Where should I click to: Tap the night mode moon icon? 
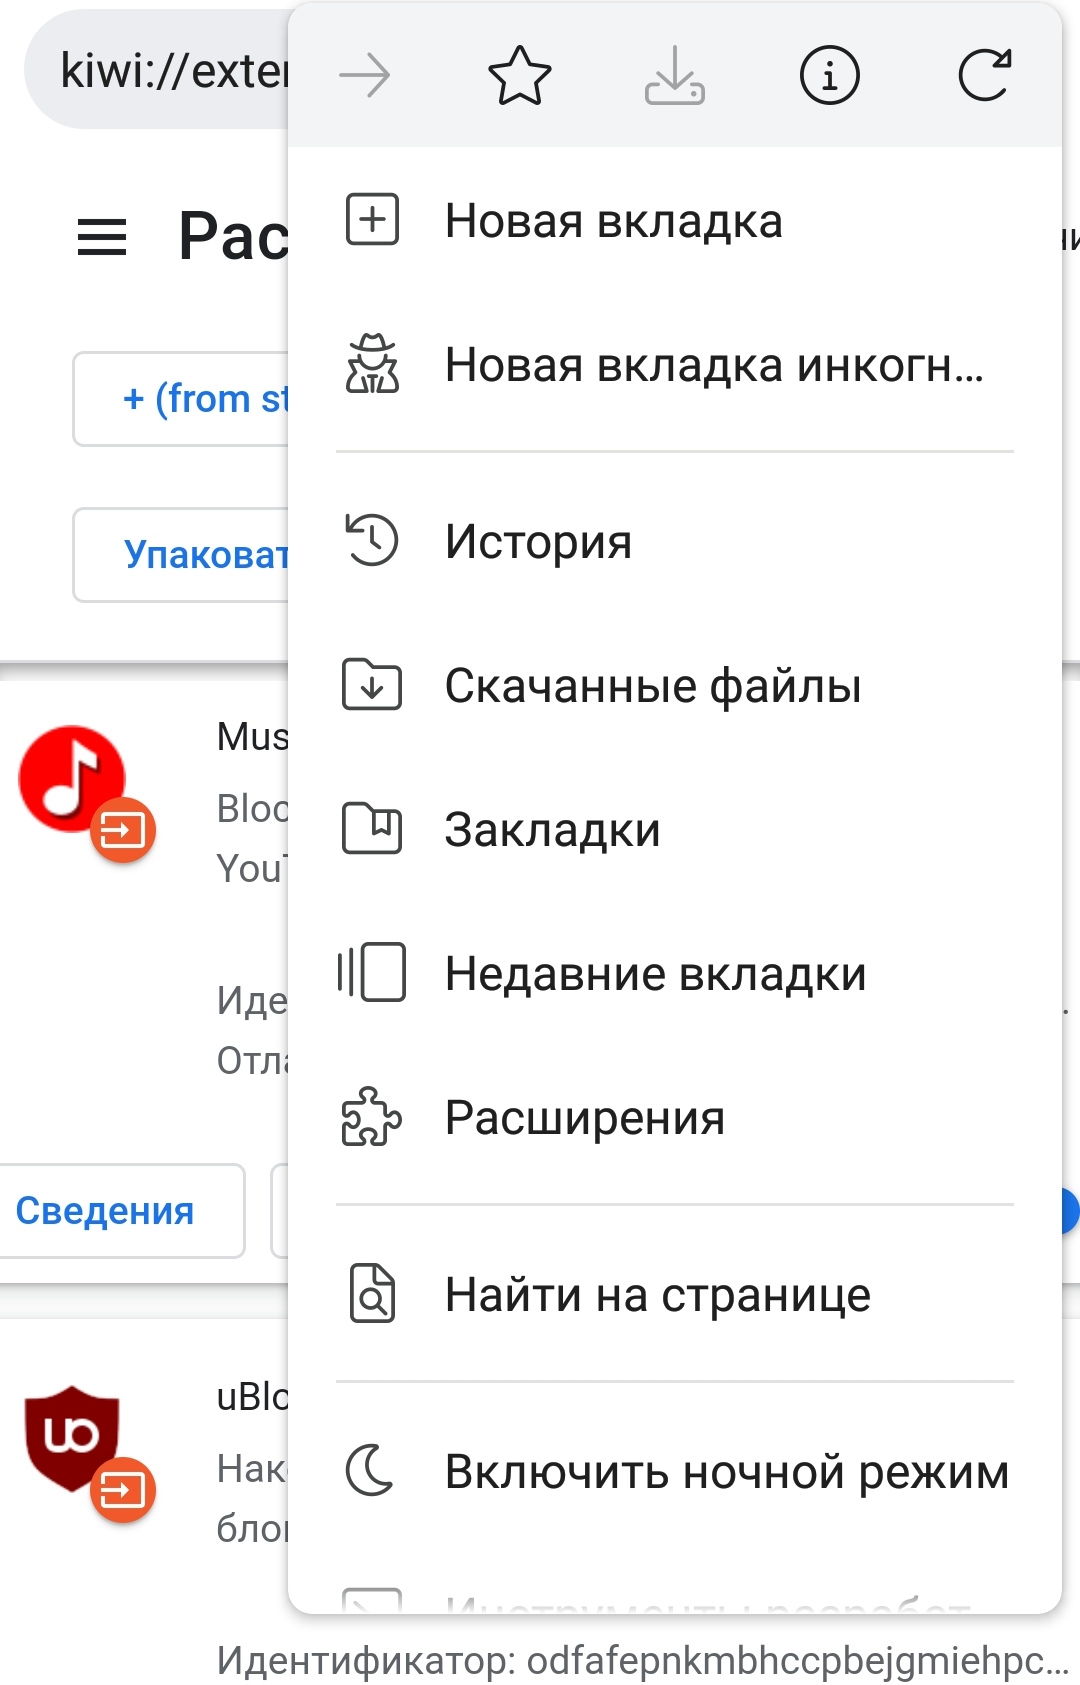[370, 1471]
